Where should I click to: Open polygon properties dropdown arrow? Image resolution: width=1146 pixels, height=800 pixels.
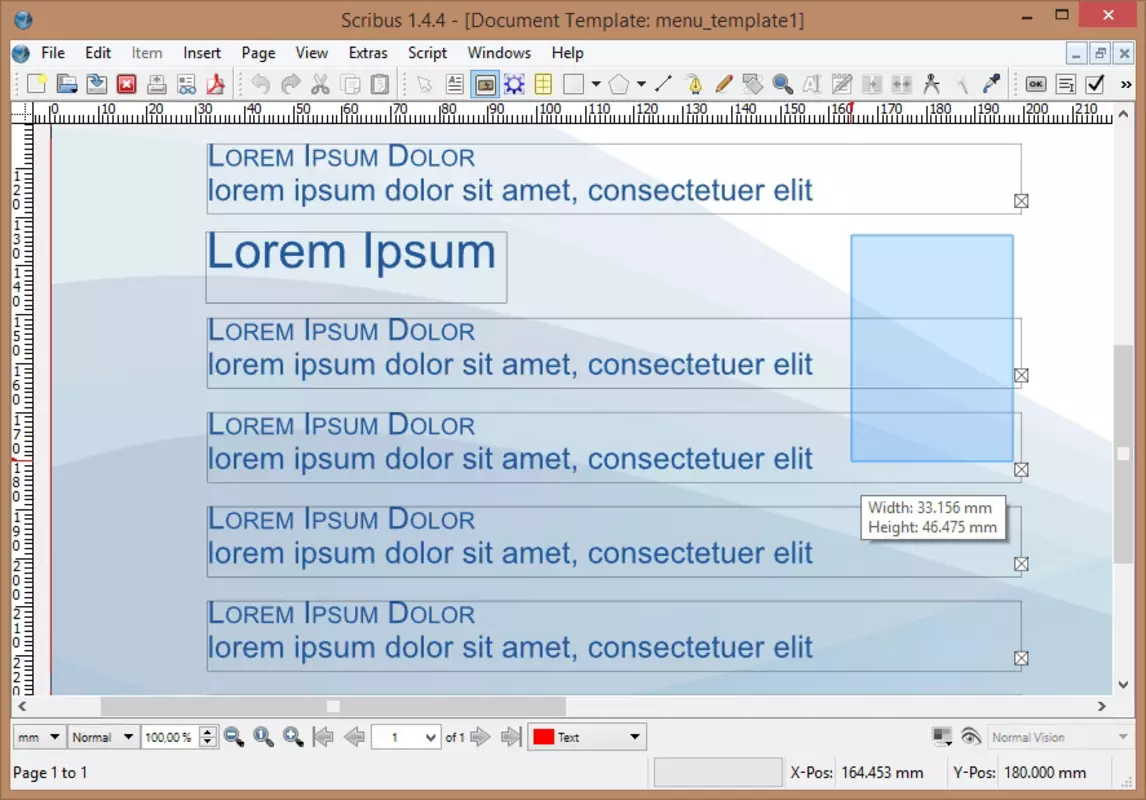coord(642,84)
